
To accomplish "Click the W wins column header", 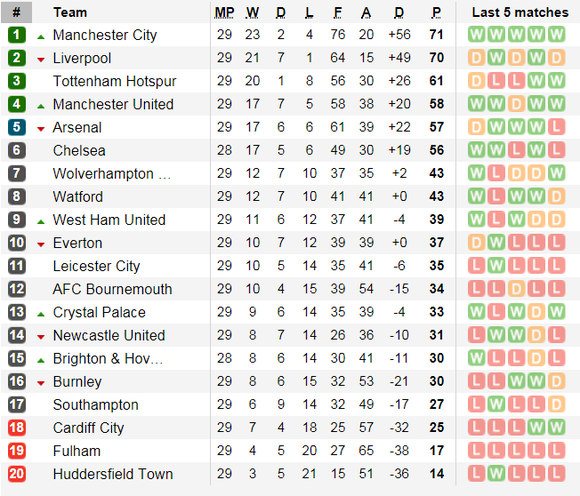I will [252, 13].
